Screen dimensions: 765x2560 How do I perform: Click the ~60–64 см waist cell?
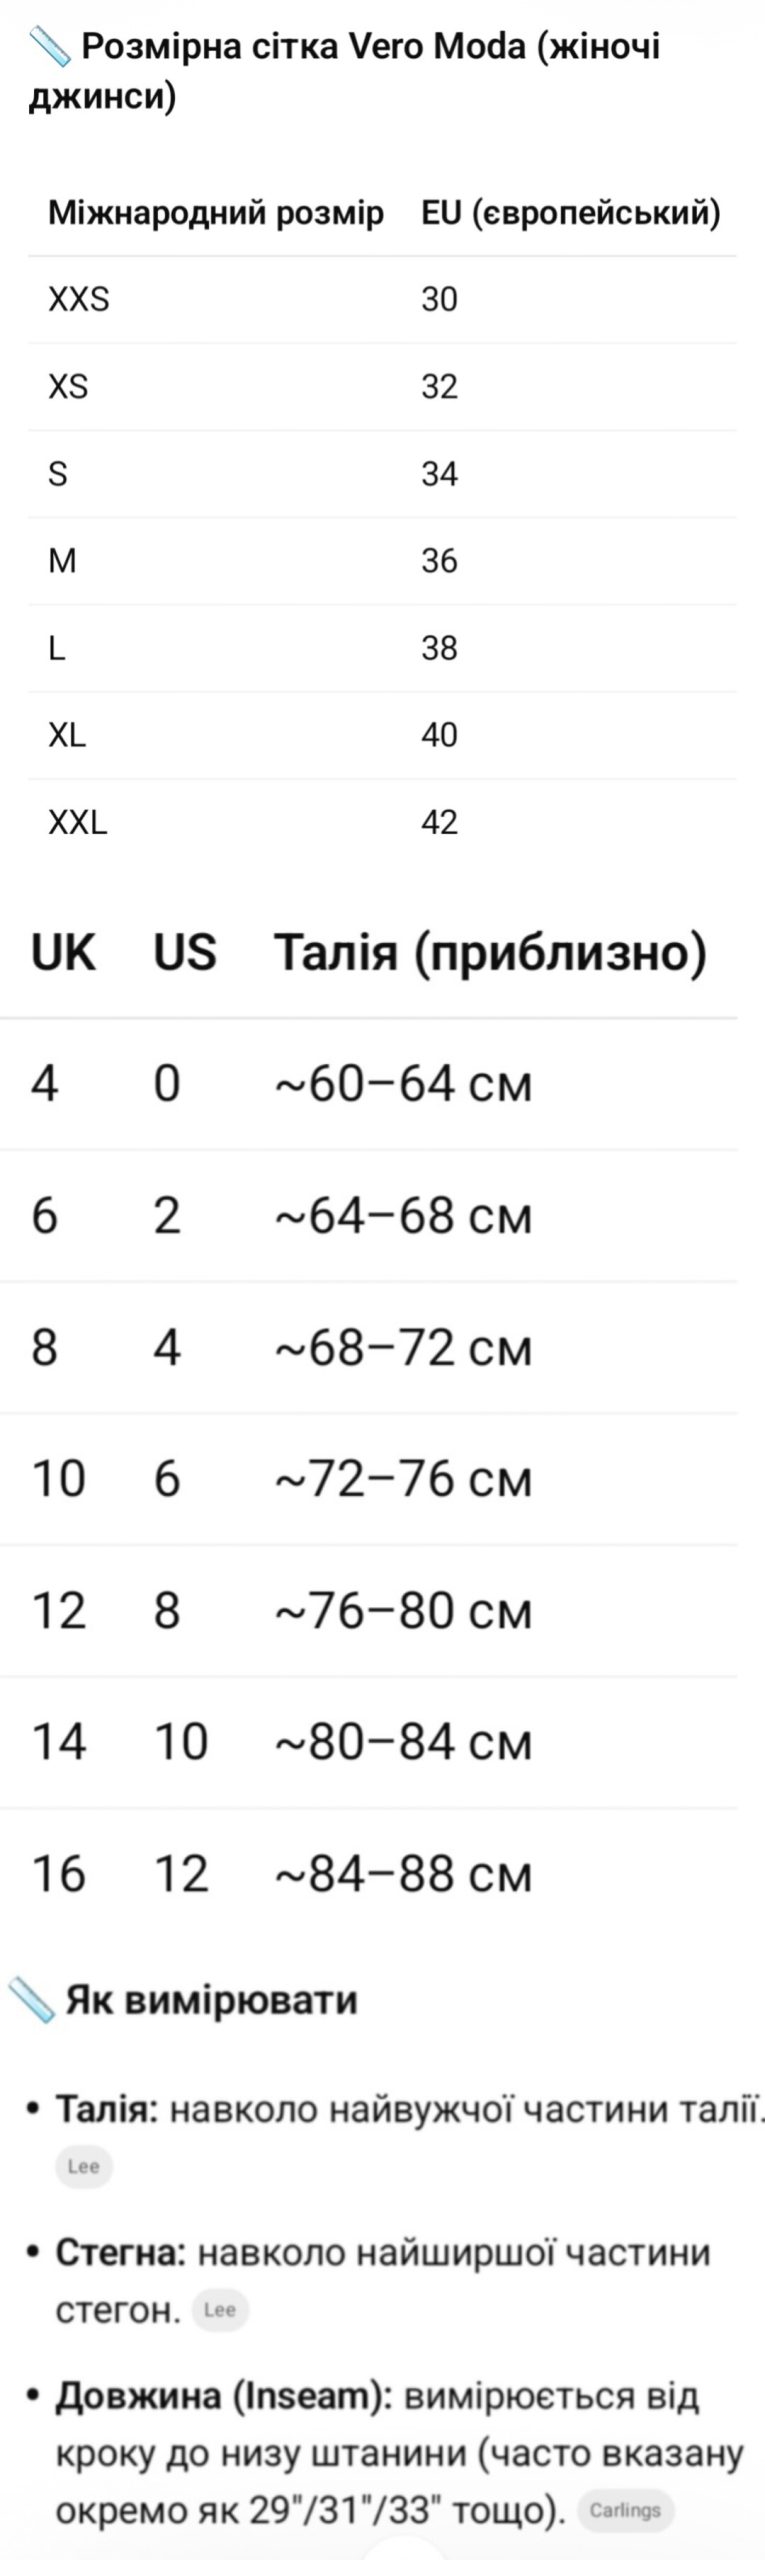click(403, 1084)
